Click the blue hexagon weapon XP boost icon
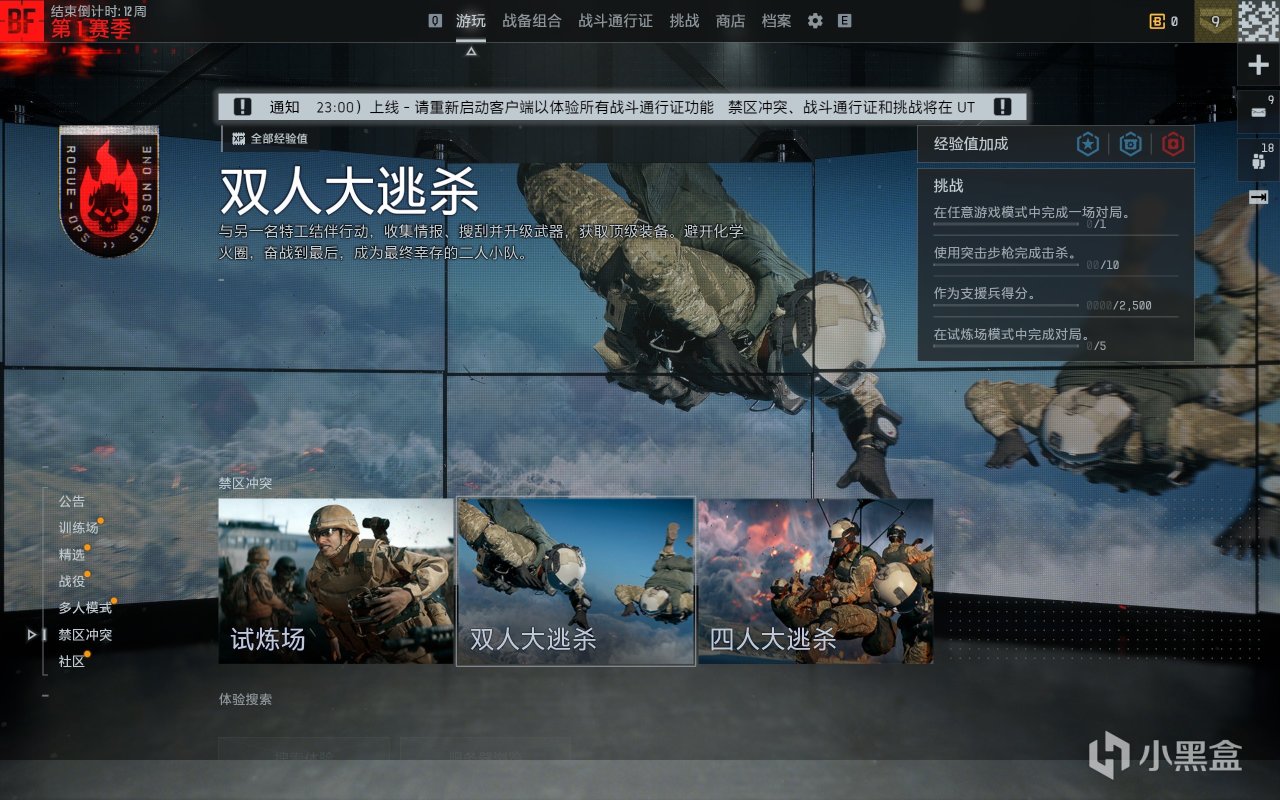Viewport: 1280px width, 800px height. (1131, 144)
